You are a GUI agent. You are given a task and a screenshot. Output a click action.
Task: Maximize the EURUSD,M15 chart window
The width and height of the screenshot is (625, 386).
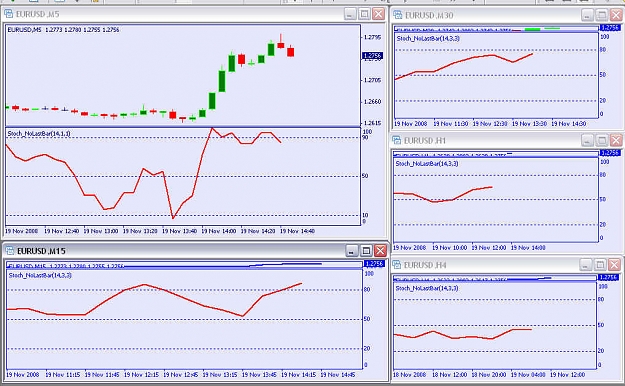366,251
